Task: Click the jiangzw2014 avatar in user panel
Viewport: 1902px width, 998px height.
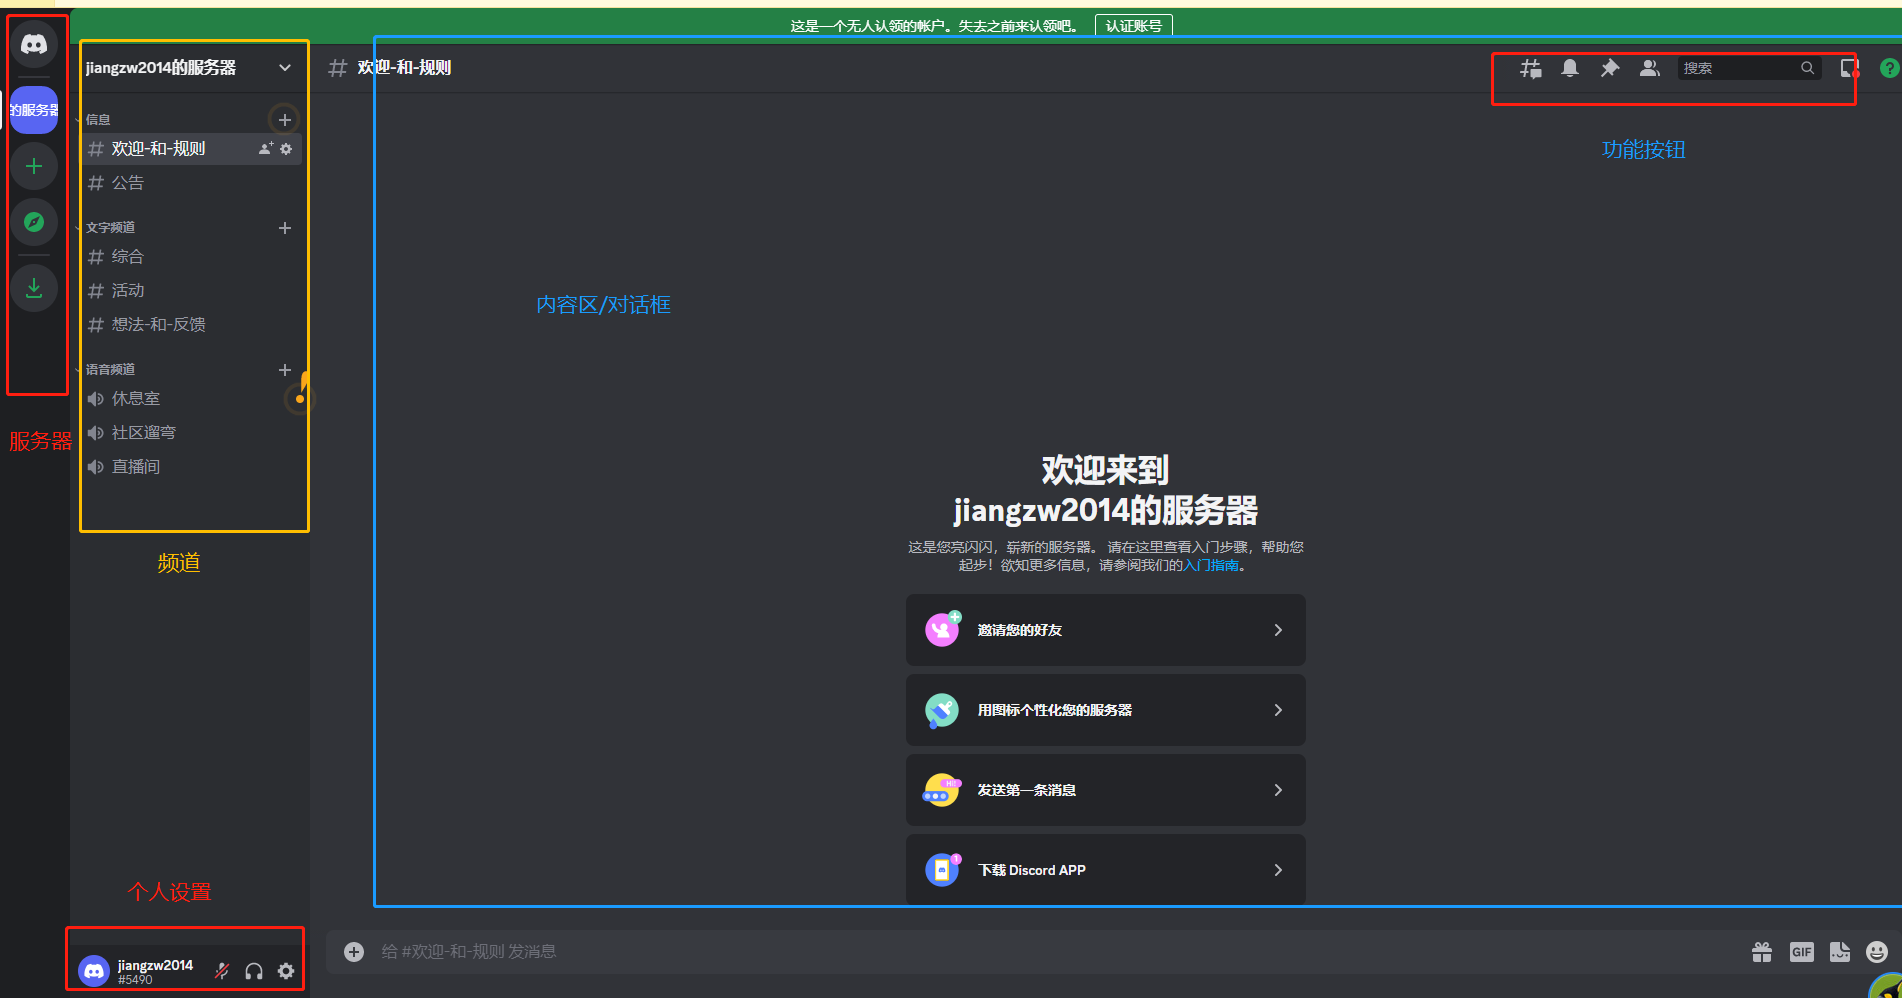Action: pos(94,971)
